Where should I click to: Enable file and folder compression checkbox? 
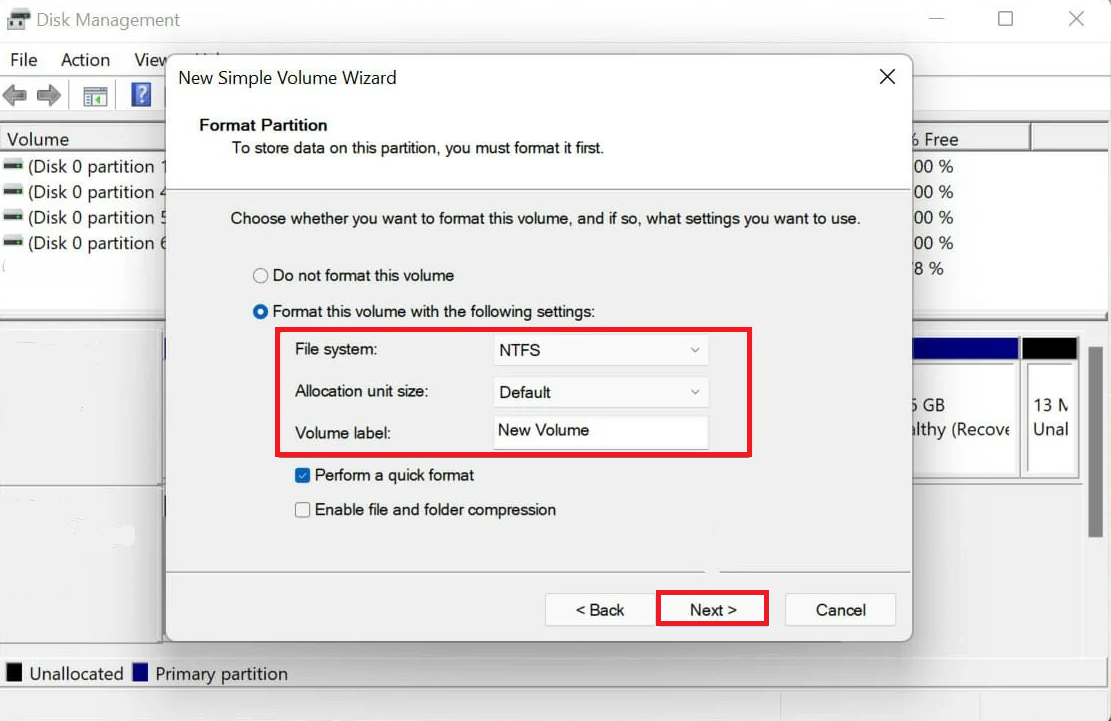click(303, 510)
